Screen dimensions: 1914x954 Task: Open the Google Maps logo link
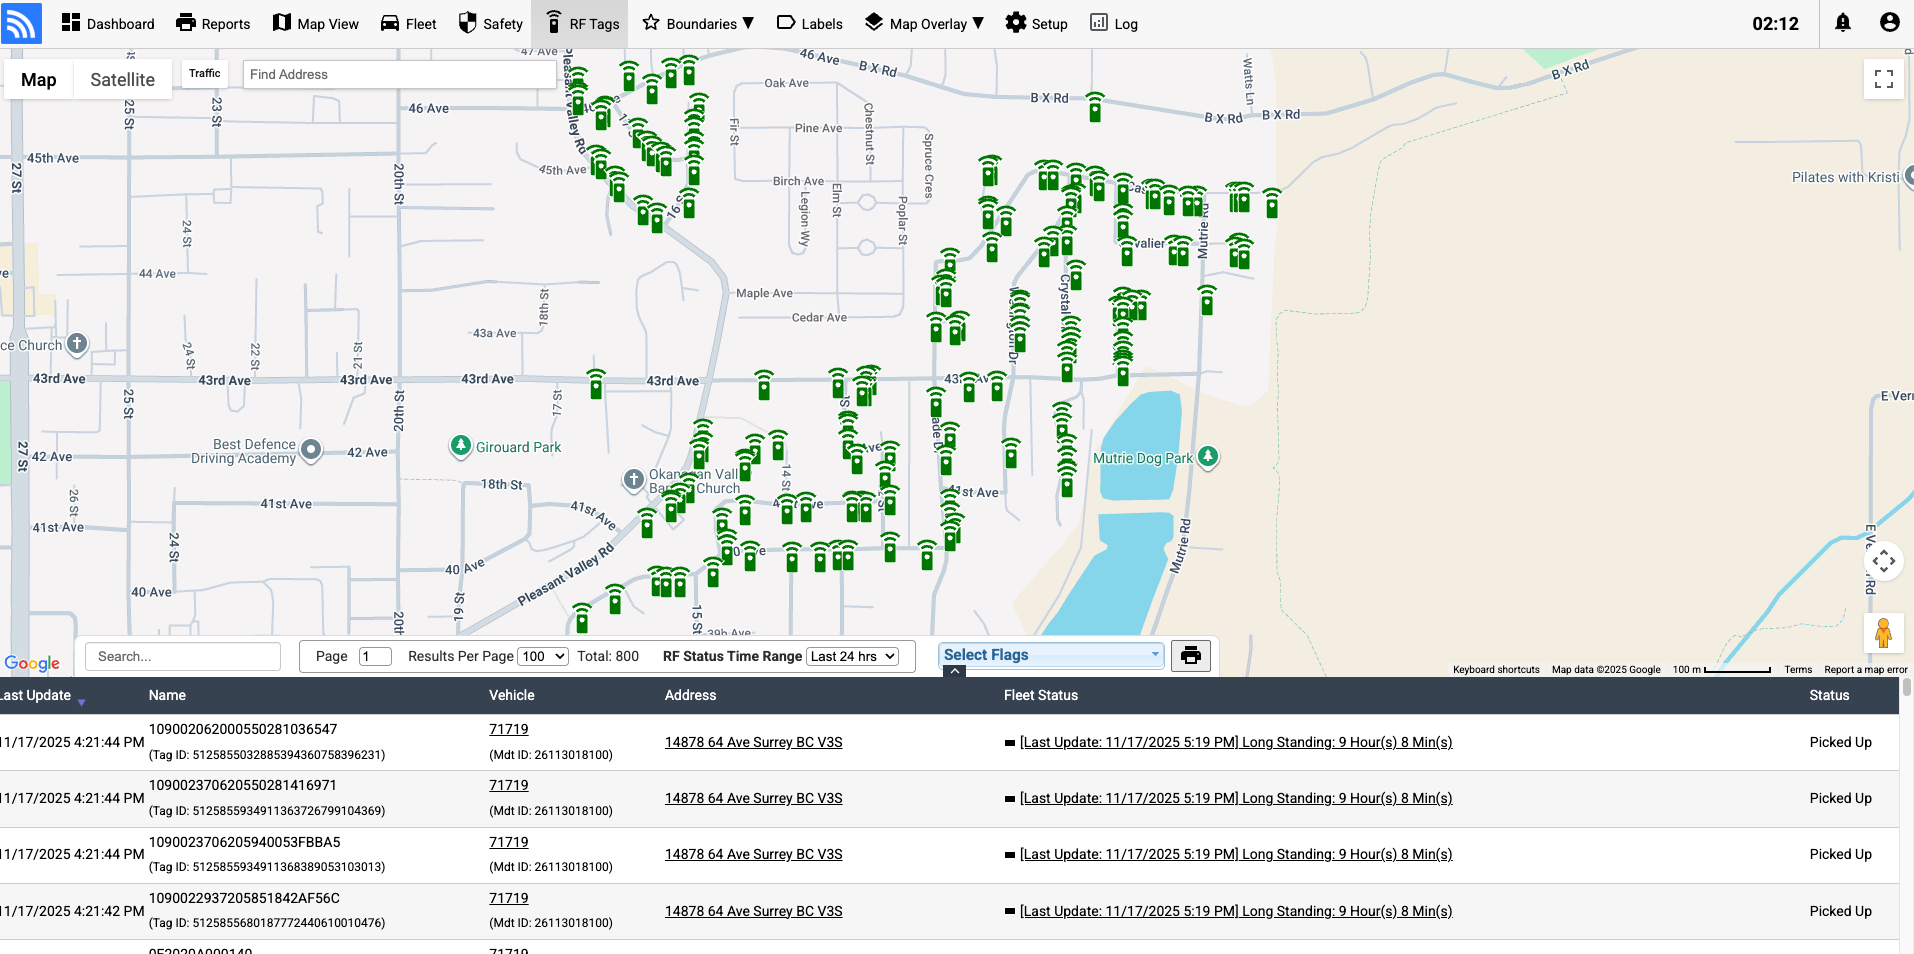pos(32,663)
